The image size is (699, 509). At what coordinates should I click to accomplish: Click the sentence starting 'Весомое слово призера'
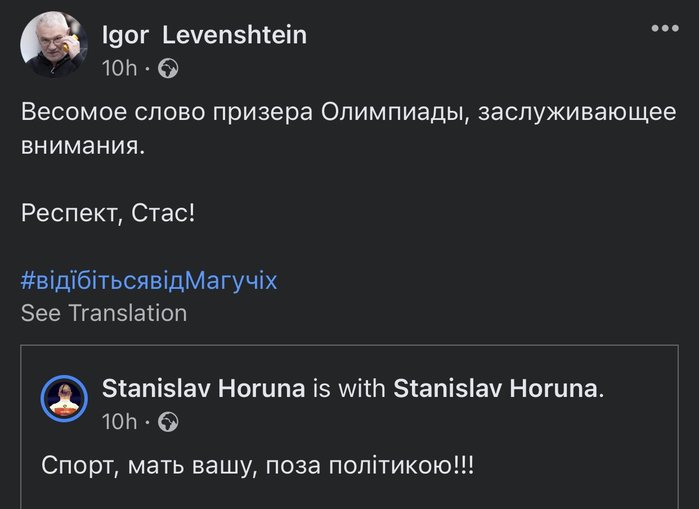[349, 129]
